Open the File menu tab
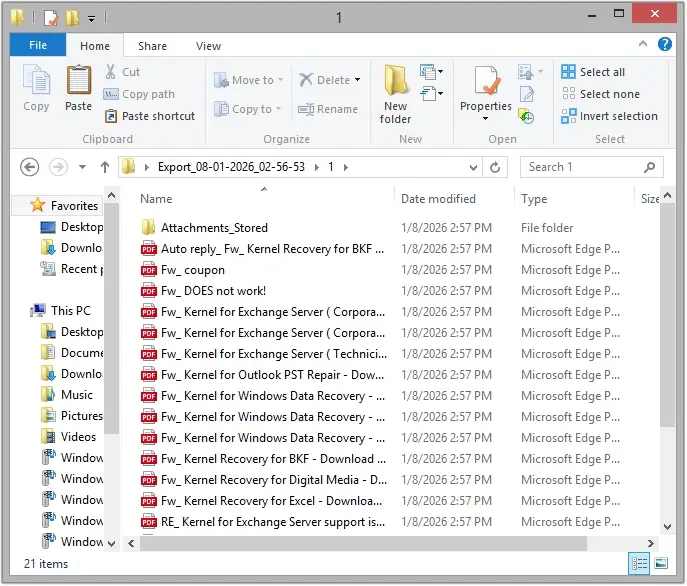 click(38, 45)
